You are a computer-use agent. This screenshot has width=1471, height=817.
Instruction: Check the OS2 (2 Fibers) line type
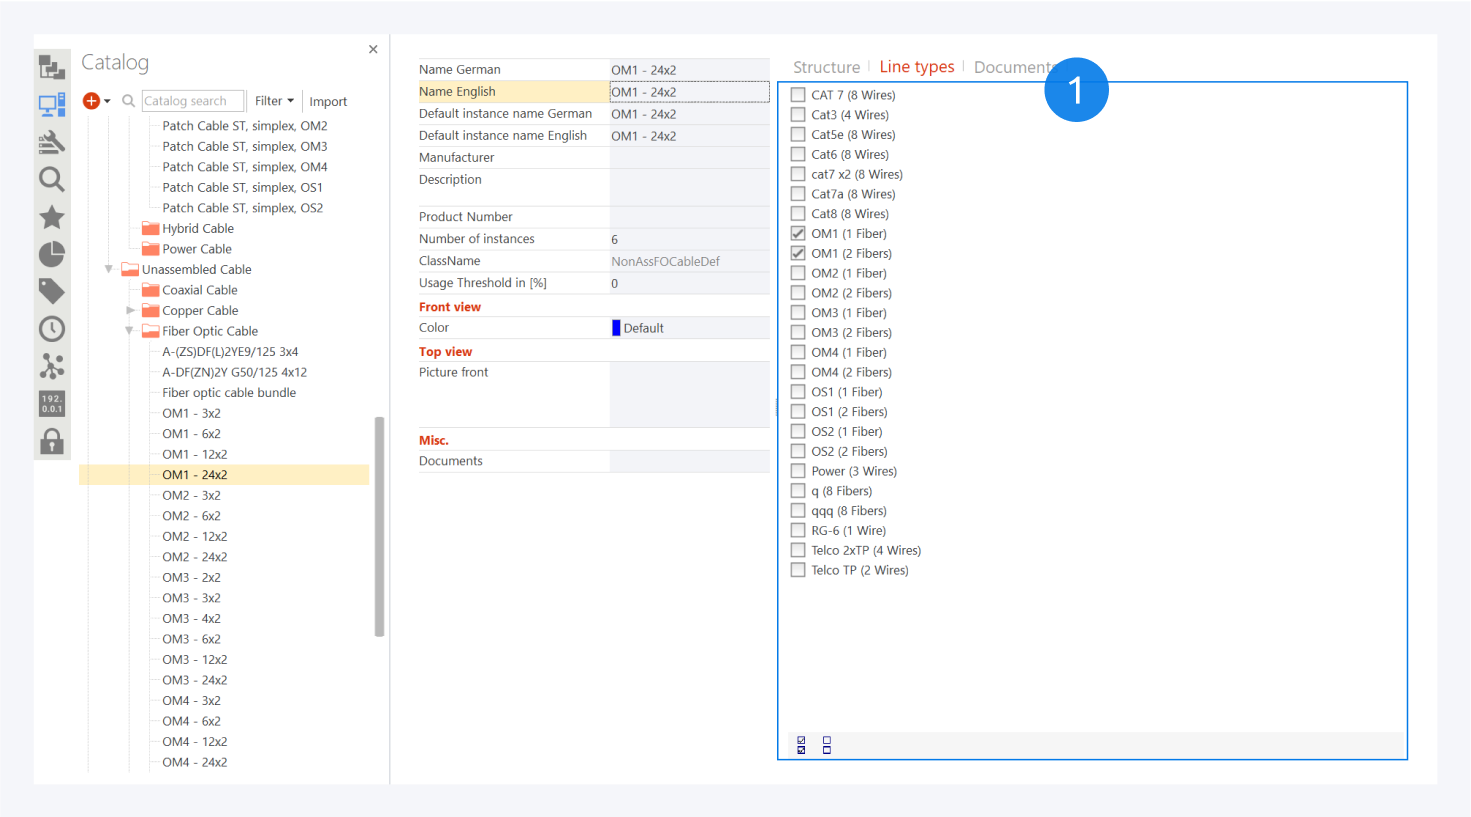coord(798,451)
